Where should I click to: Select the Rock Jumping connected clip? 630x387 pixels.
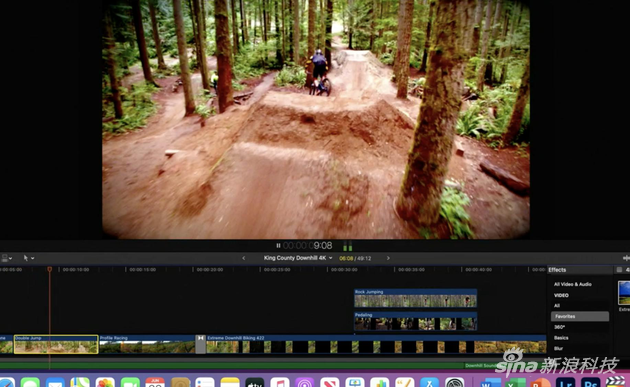415,298
